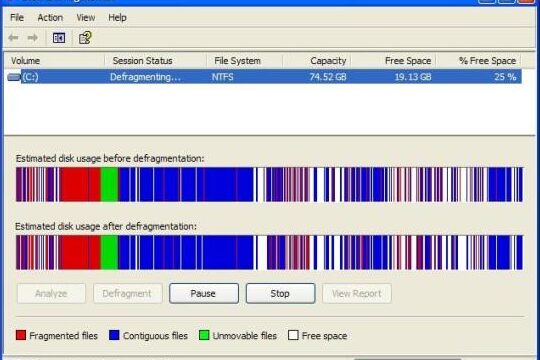Sort by Session Status column header
The width and height of the screenshot is (540, 360).
(156, 61)
